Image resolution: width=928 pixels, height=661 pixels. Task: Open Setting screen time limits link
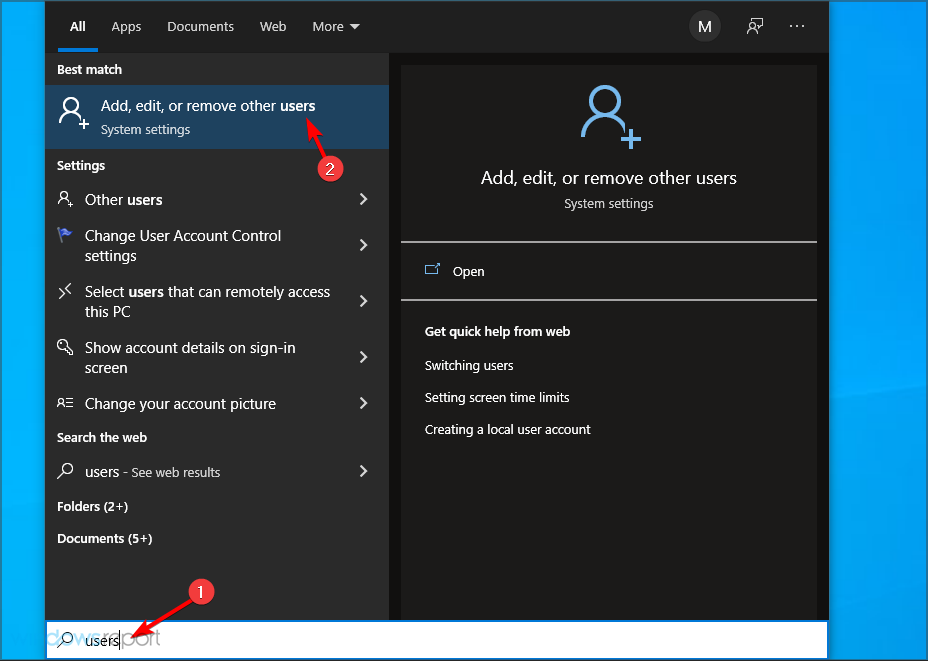click(x=497, y=398)
